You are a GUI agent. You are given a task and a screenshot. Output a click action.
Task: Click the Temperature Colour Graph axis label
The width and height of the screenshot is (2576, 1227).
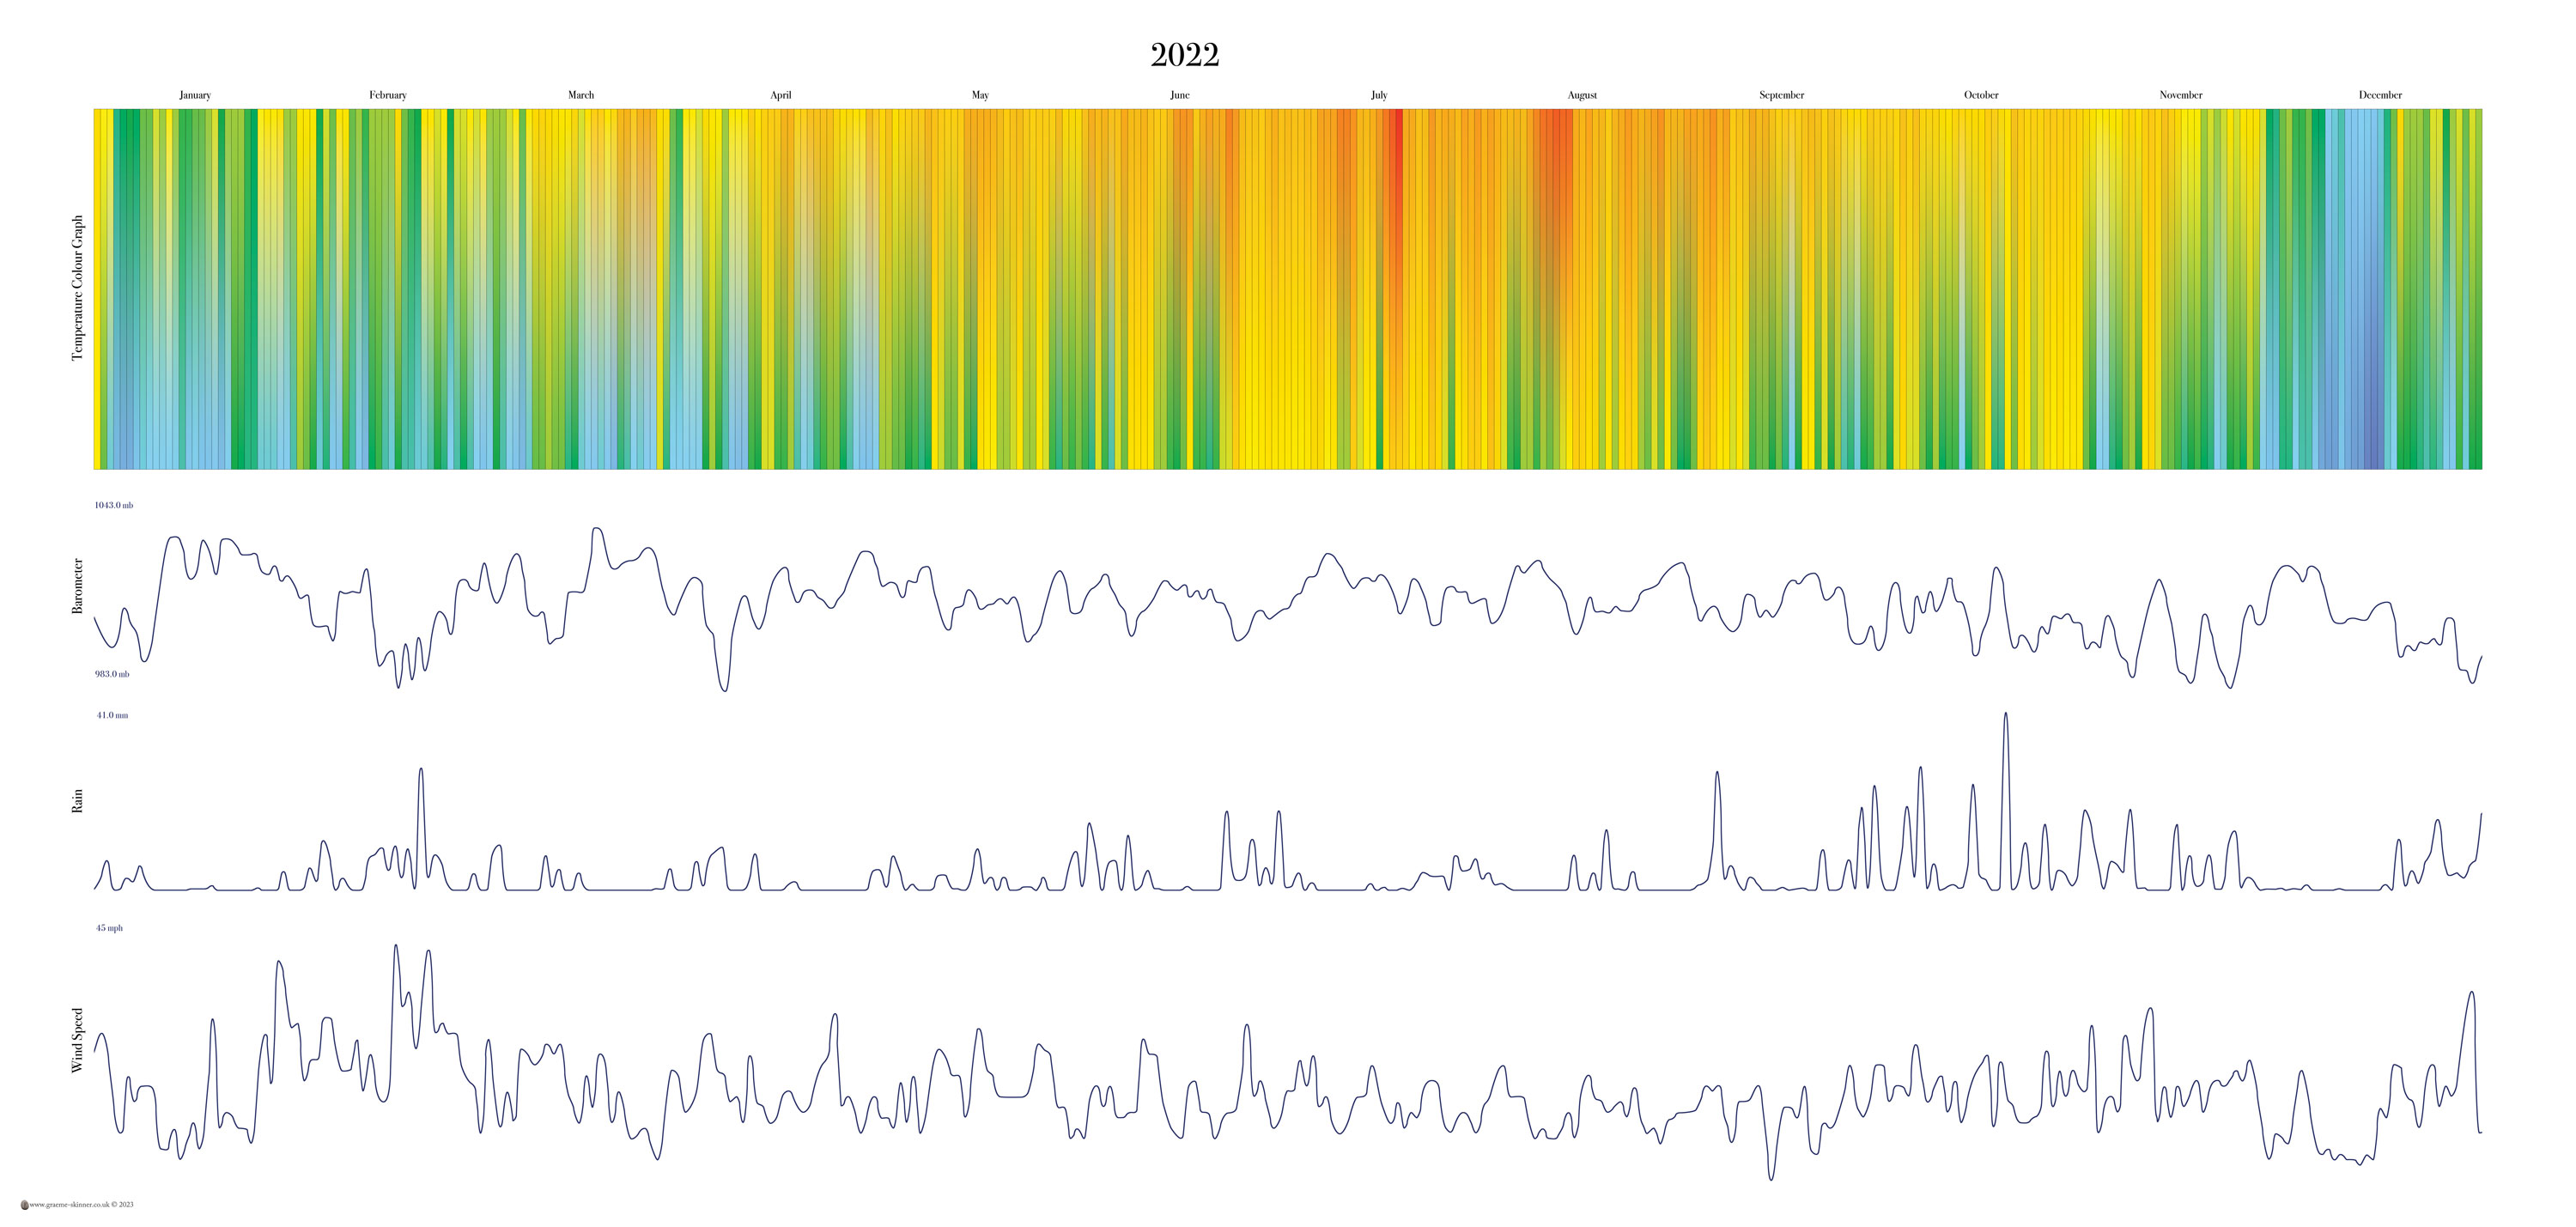78,288
